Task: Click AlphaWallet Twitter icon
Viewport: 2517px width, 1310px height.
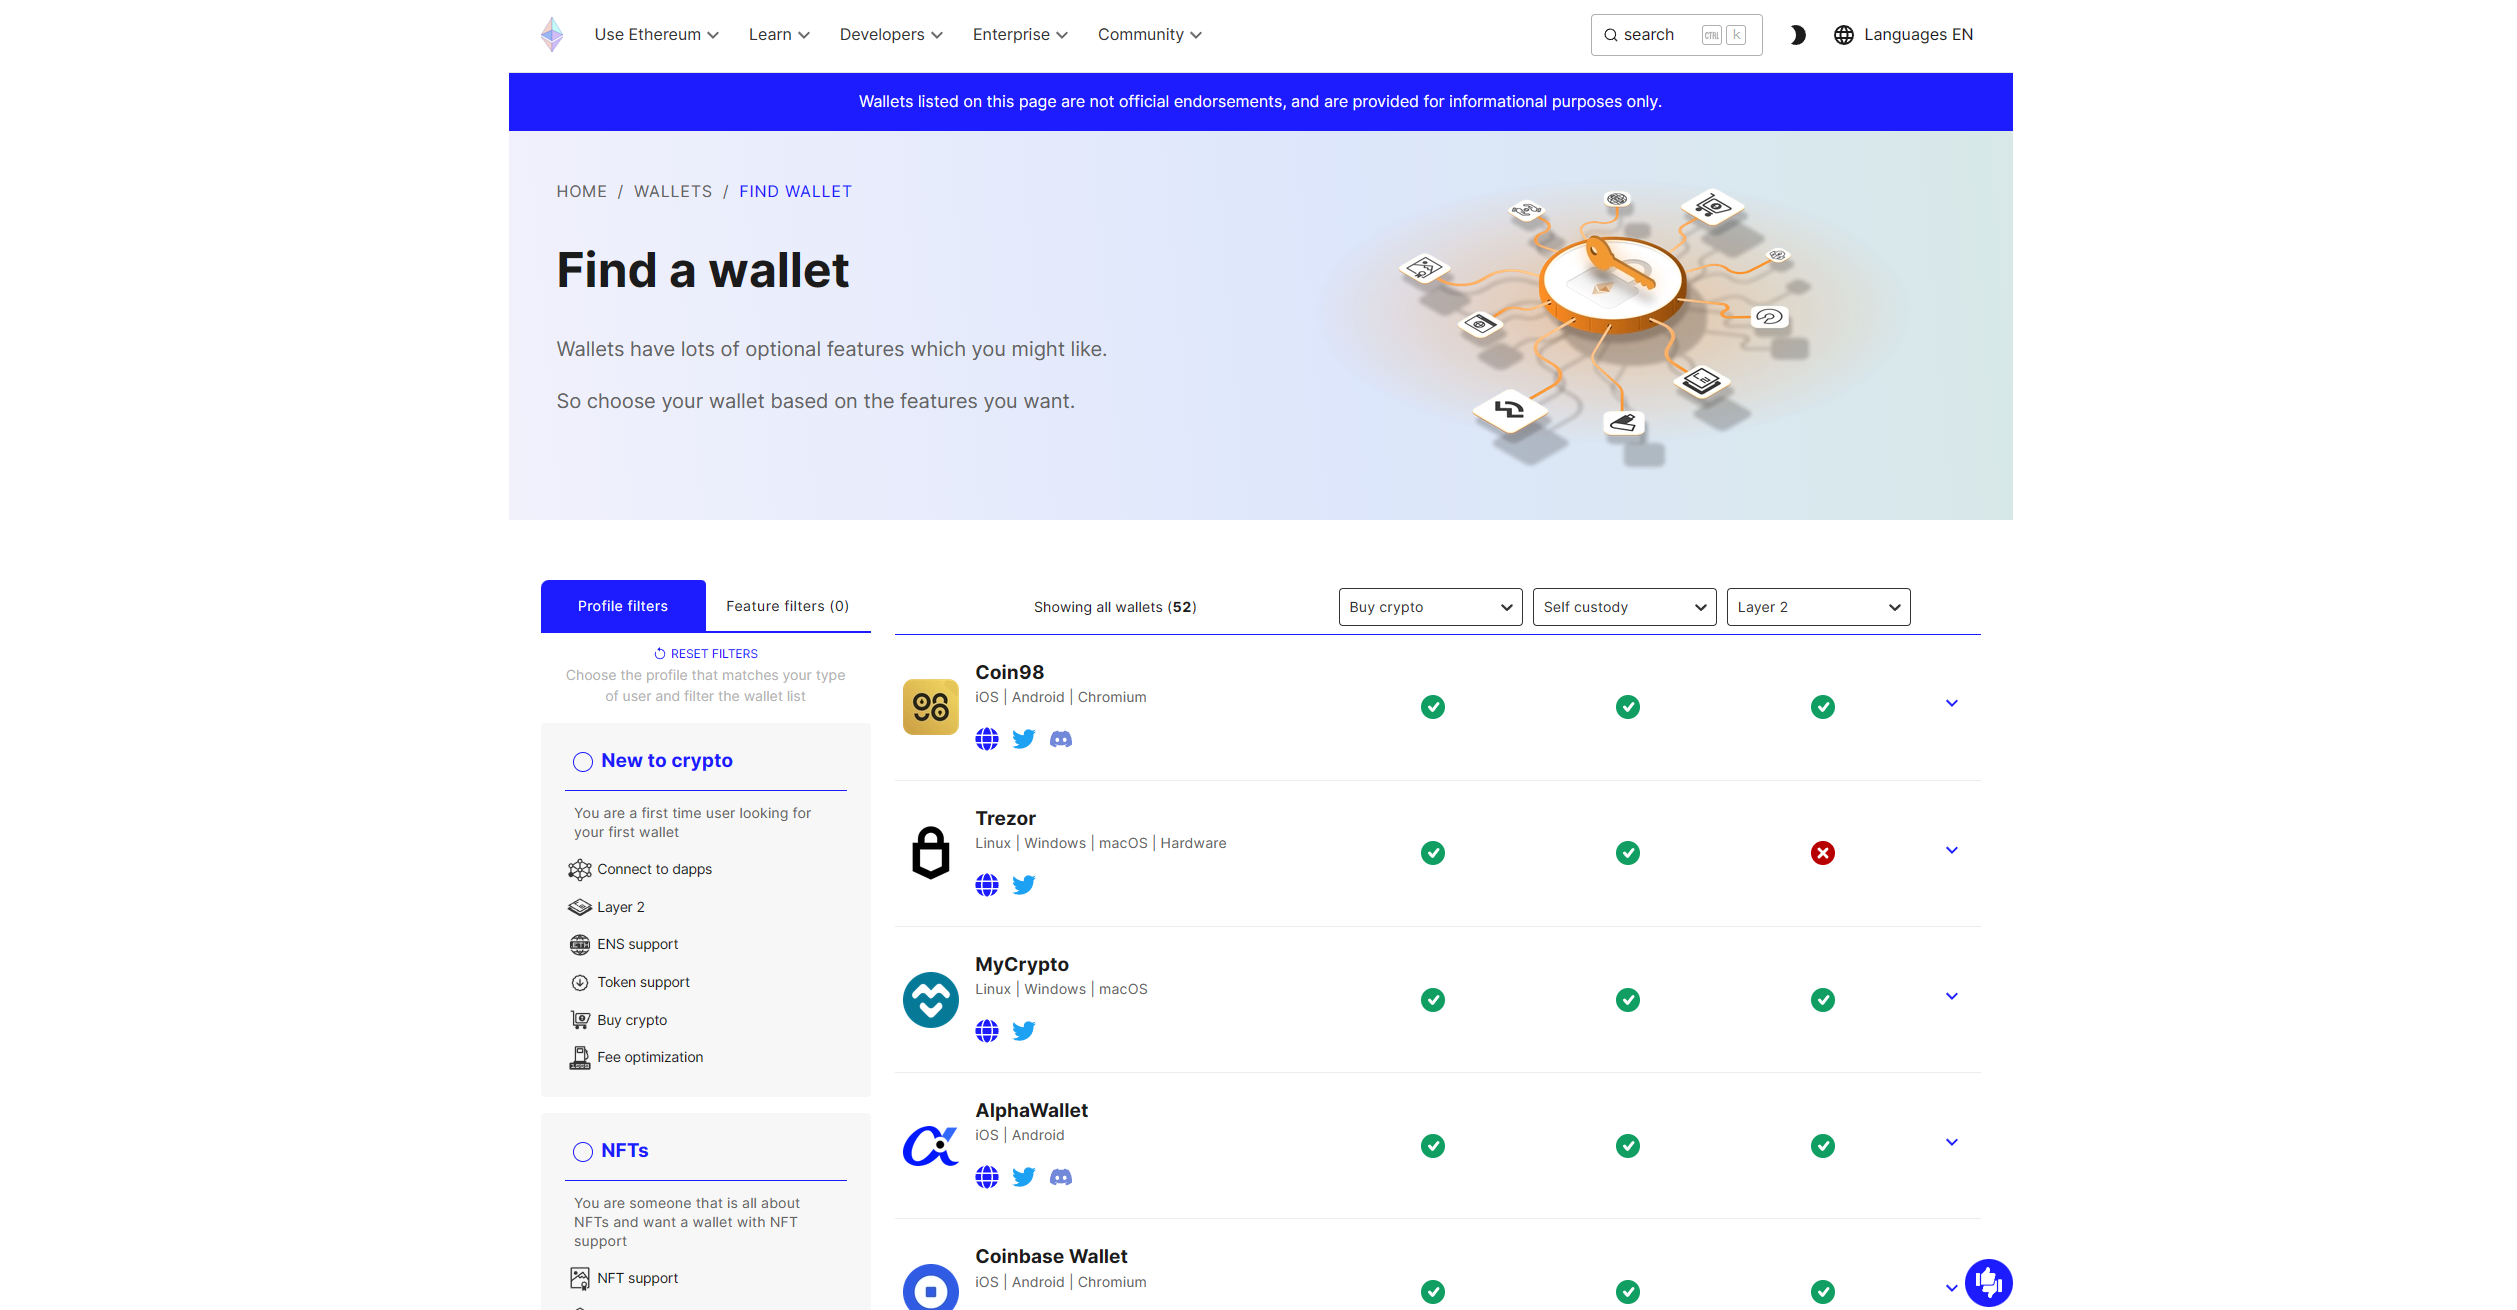Action: click(1023, 1177)
